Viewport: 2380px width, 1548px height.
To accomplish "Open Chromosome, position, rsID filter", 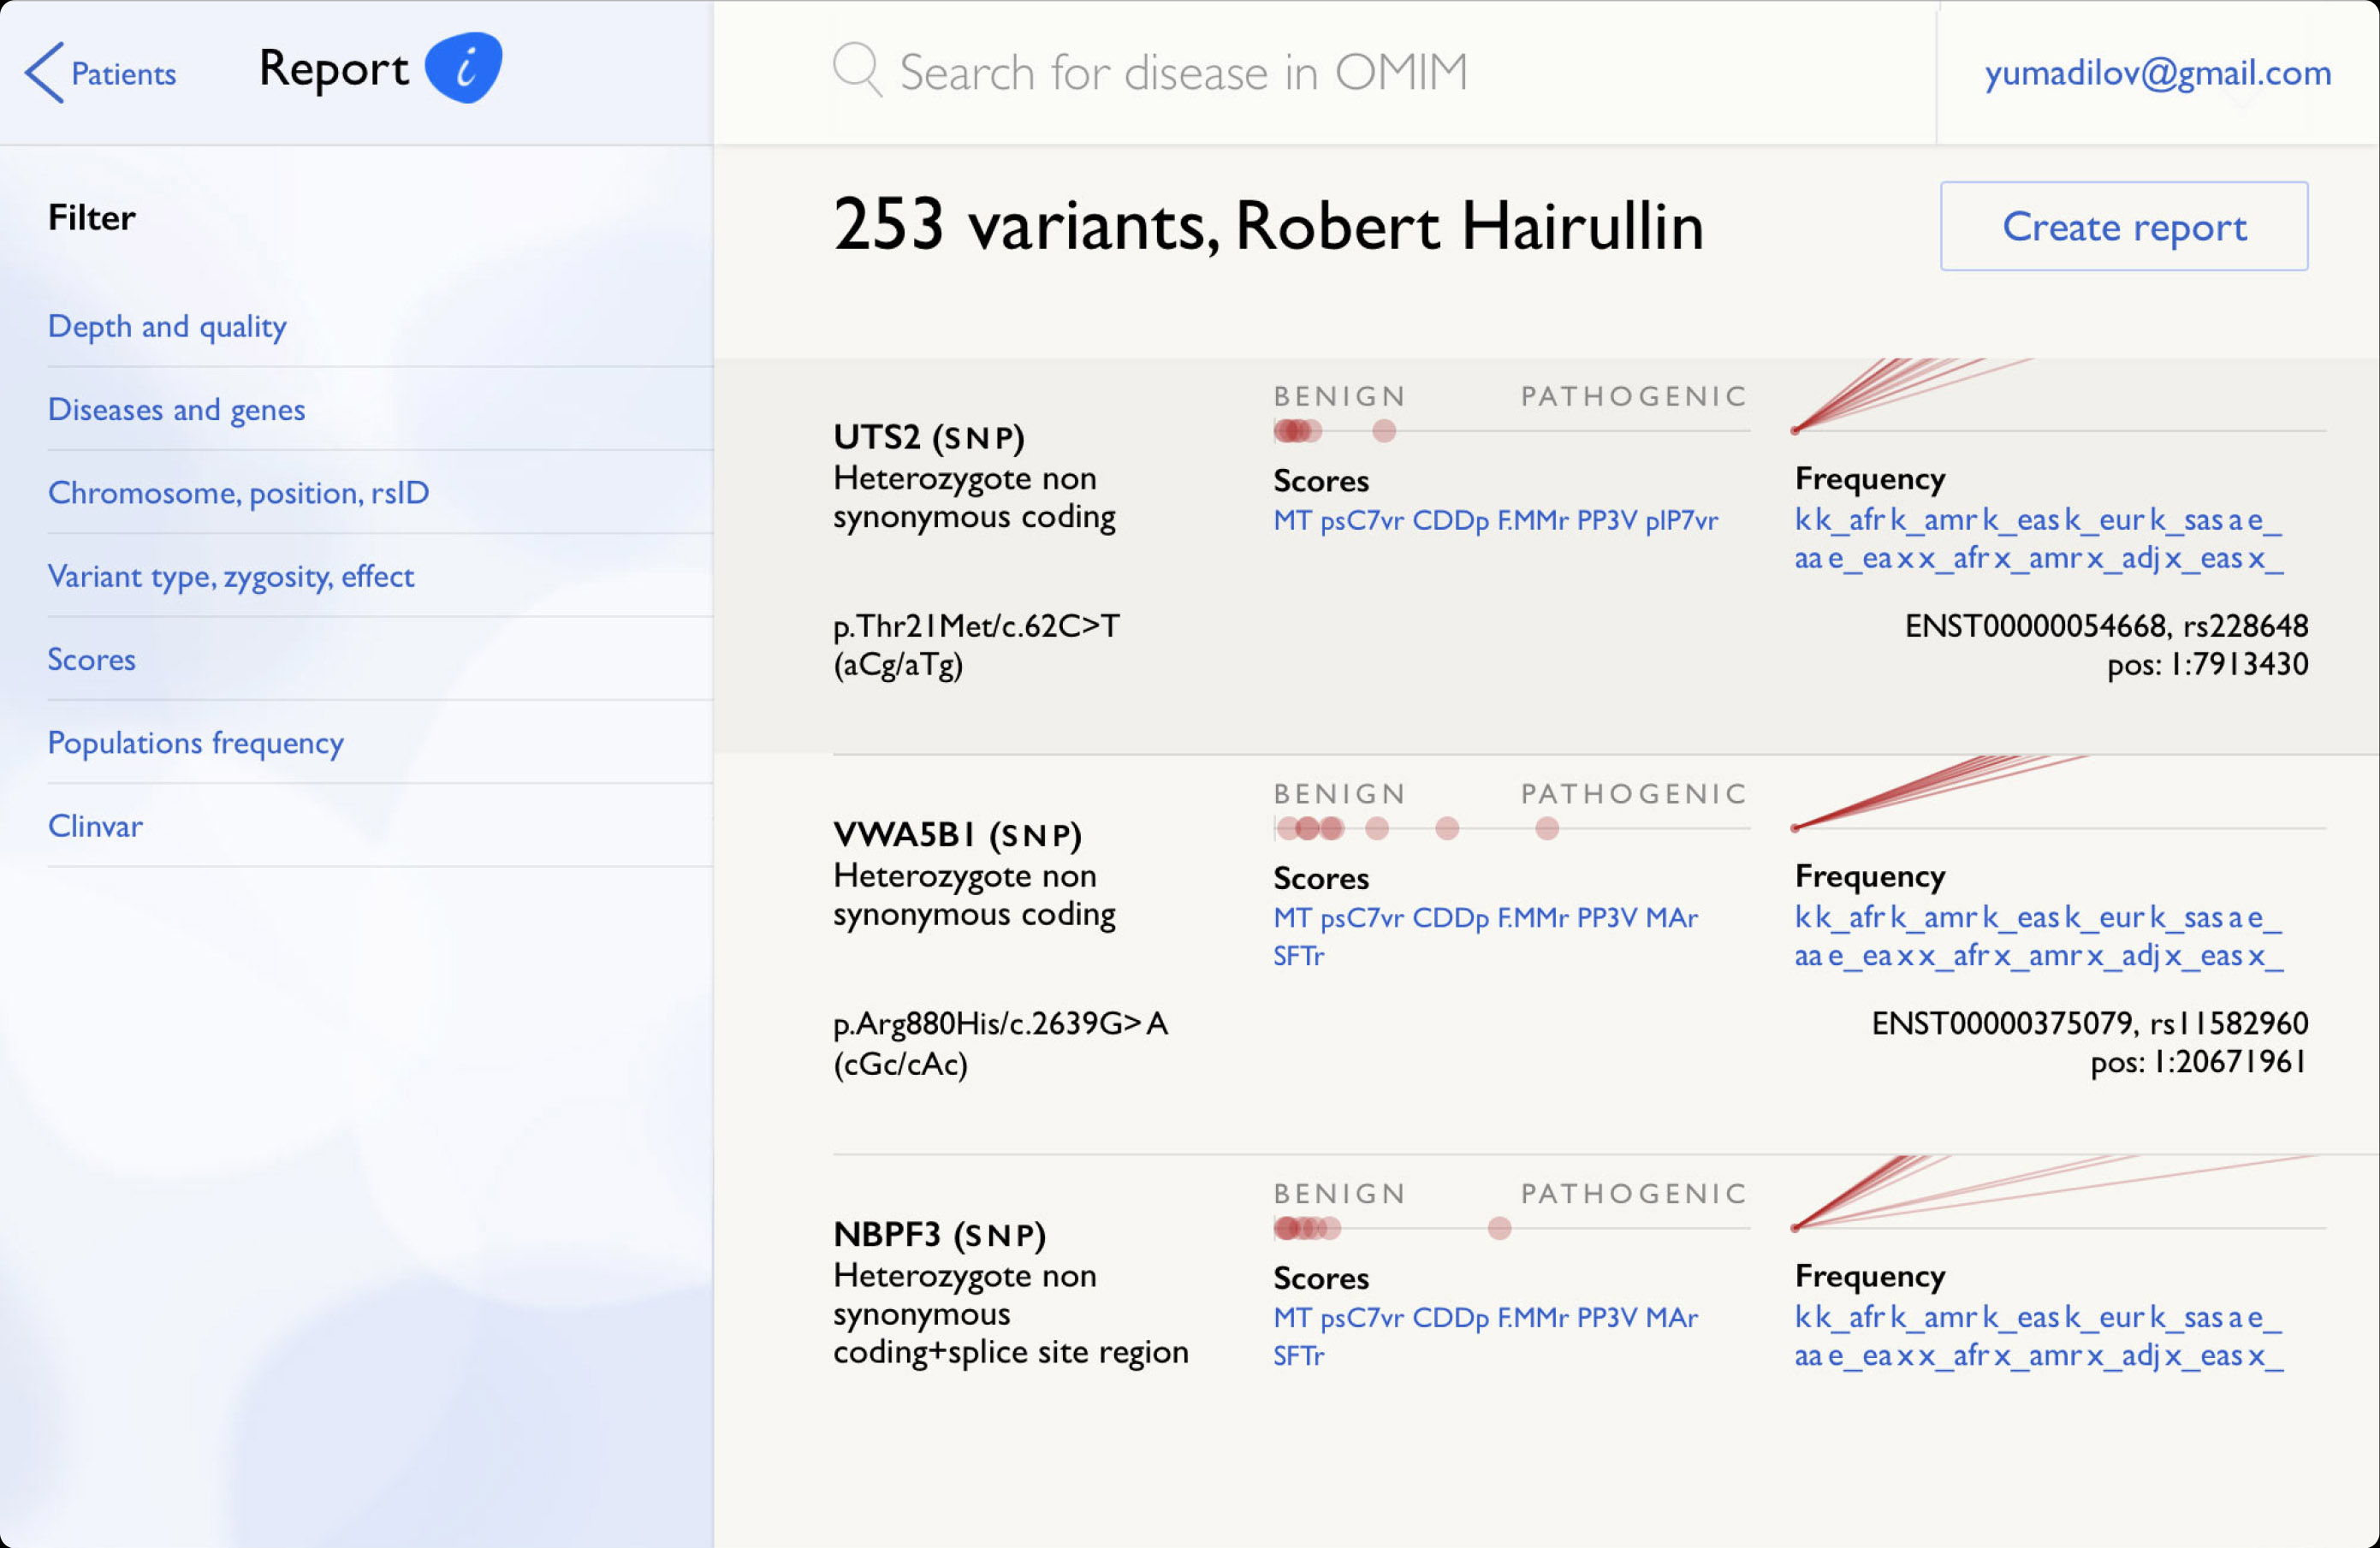I will [x=238, y=492].
